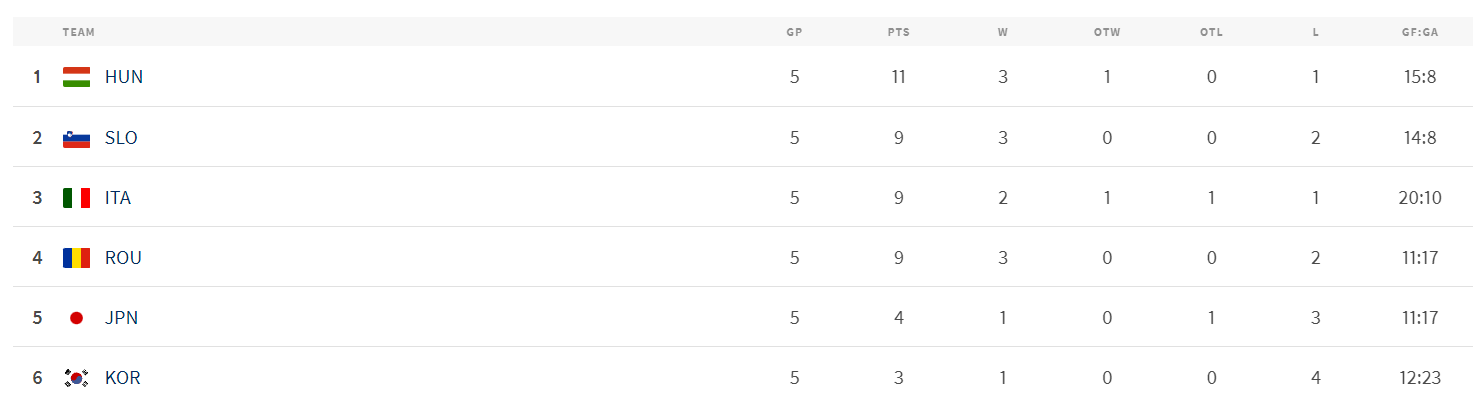
Task: Click the Italy flag icon
Action: pyautogui.click(x=76, y=198)
